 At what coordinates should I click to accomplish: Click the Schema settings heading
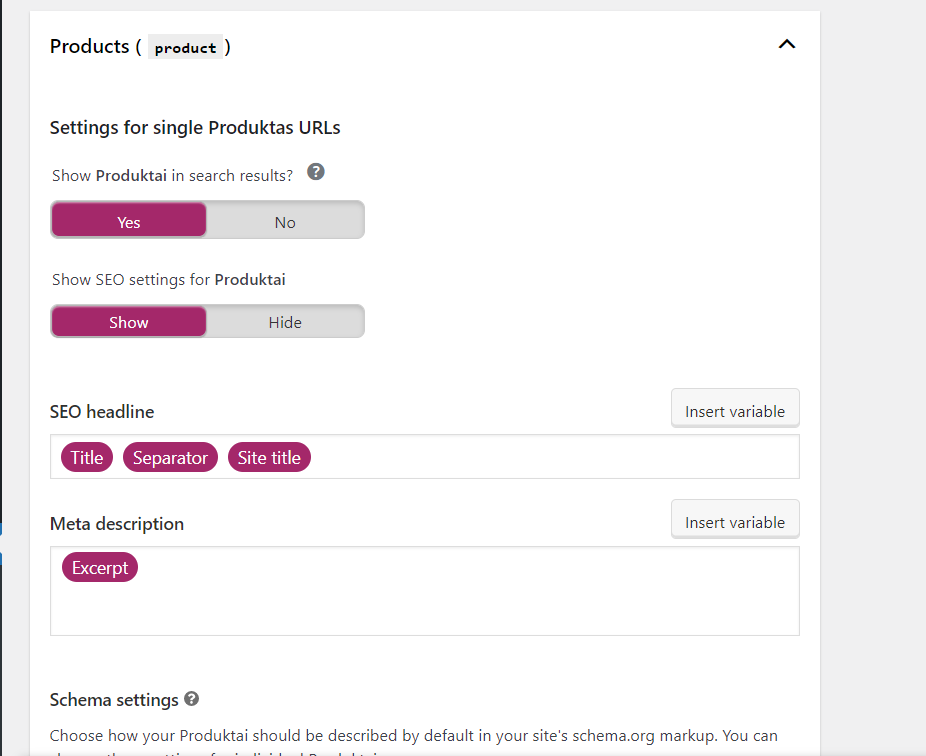114,700
